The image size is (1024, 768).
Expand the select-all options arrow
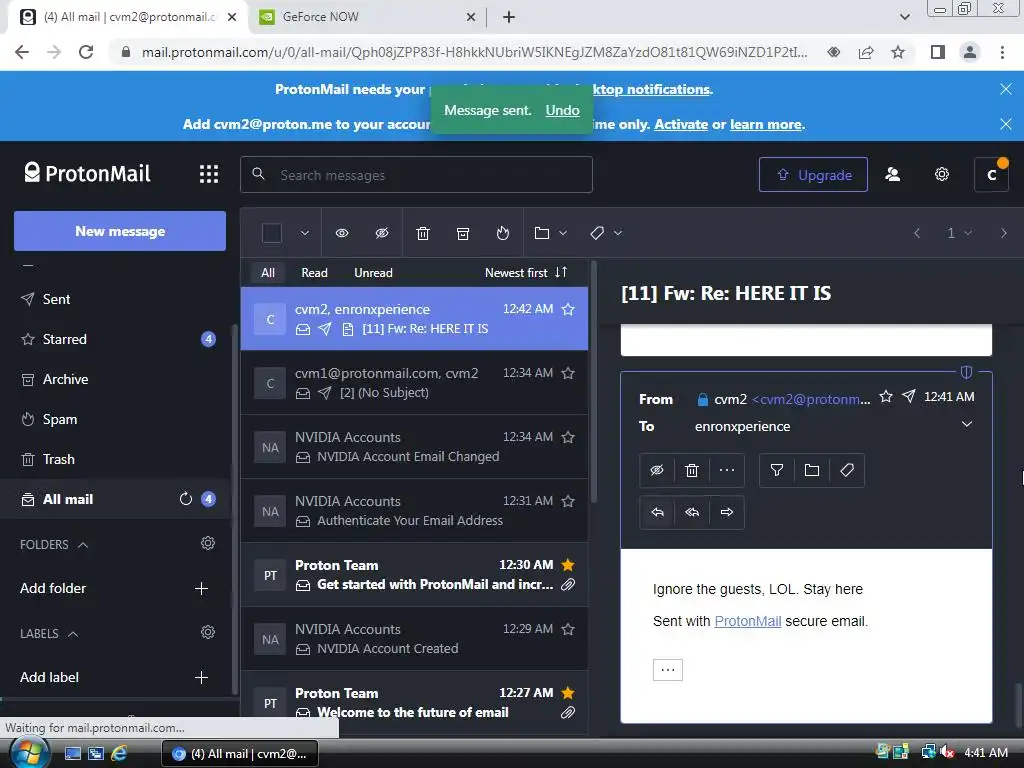coord(304,233)
